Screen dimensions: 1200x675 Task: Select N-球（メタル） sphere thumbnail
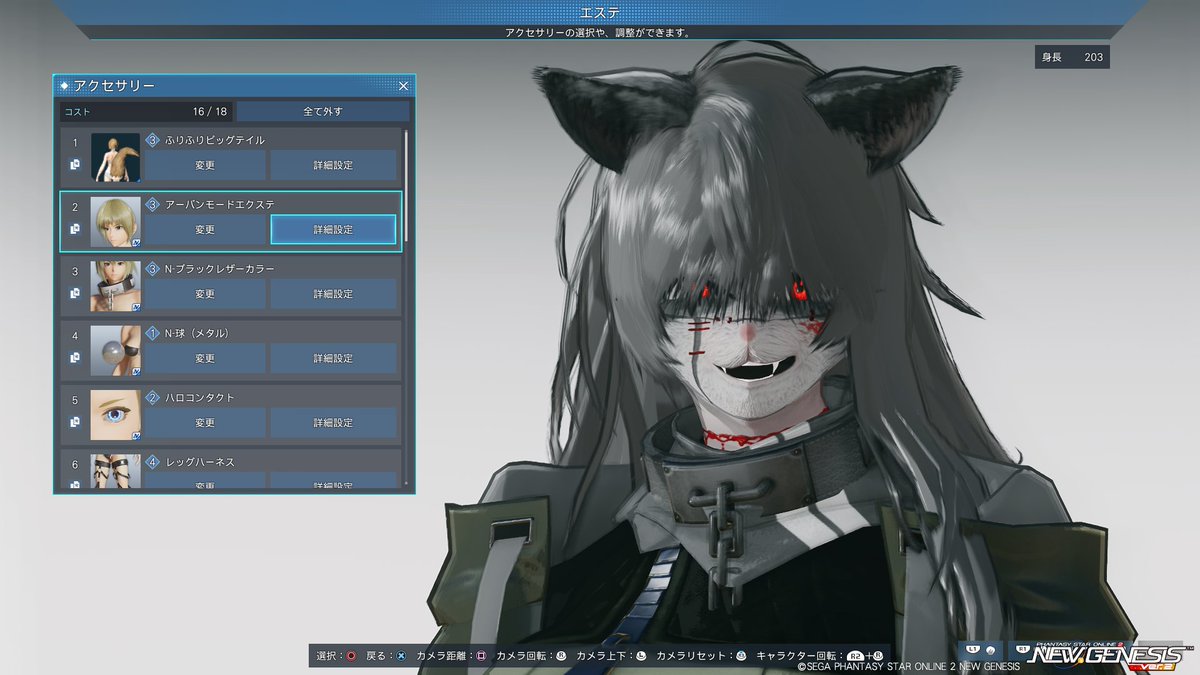(x=116, y=350)
